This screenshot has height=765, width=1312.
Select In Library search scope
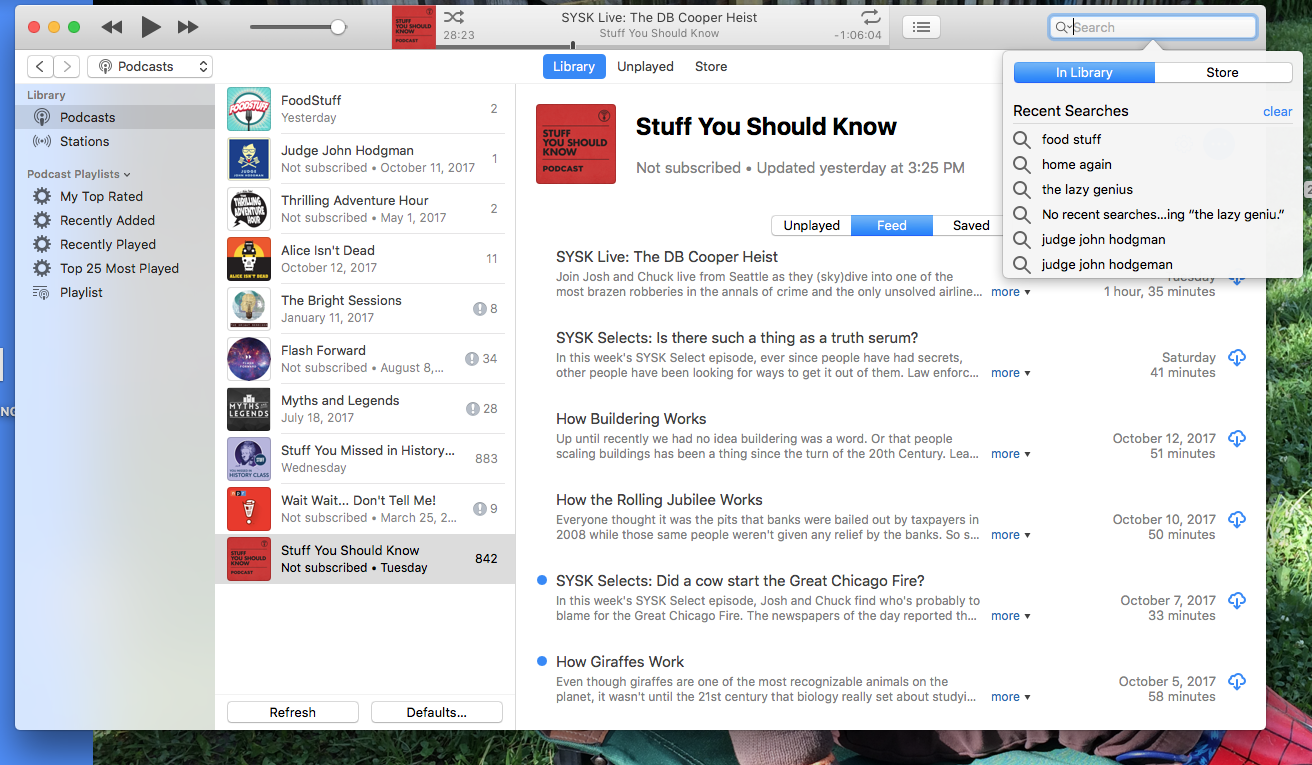(1084, 73)
